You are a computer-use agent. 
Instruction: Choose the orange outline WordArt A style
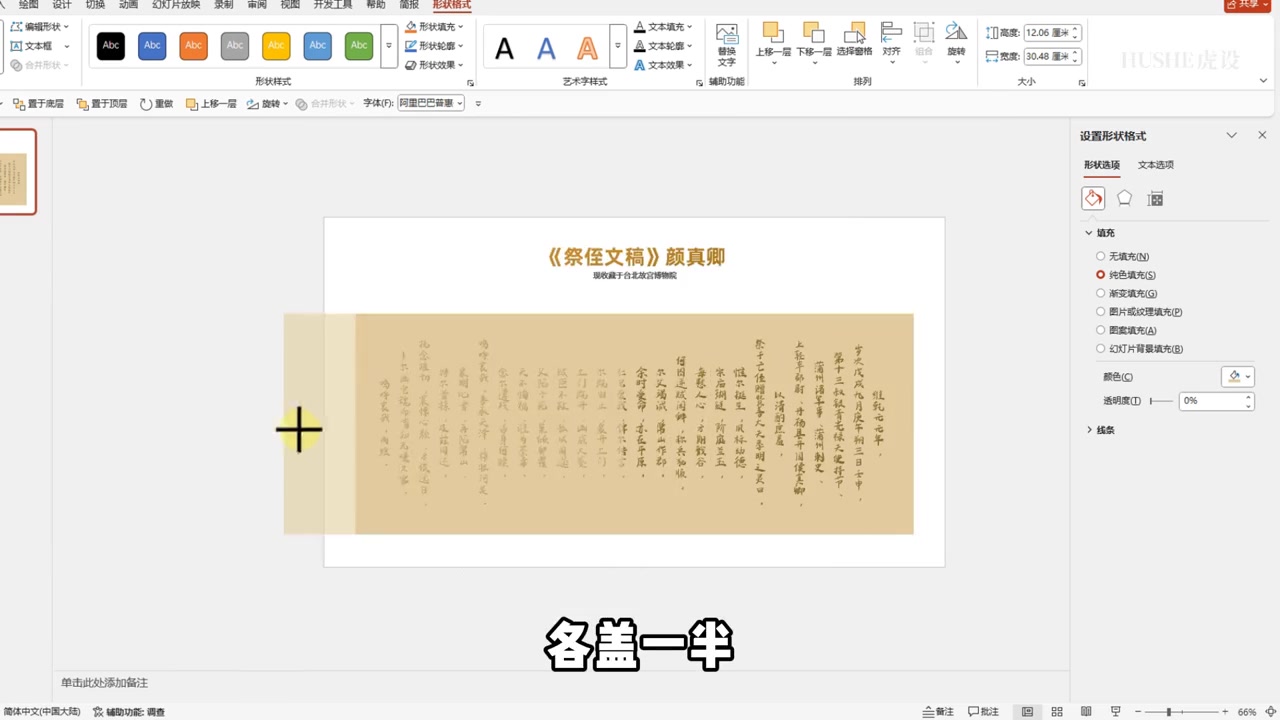pyautogui.click(x=587, y=47)
